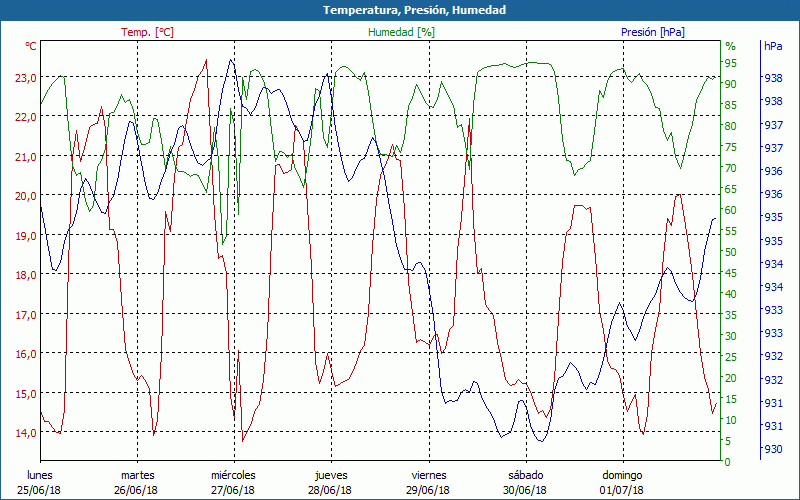Viewport: 800px width, 500px height.
Task: Click the lunes day label
Action: (x=40, y=476)
